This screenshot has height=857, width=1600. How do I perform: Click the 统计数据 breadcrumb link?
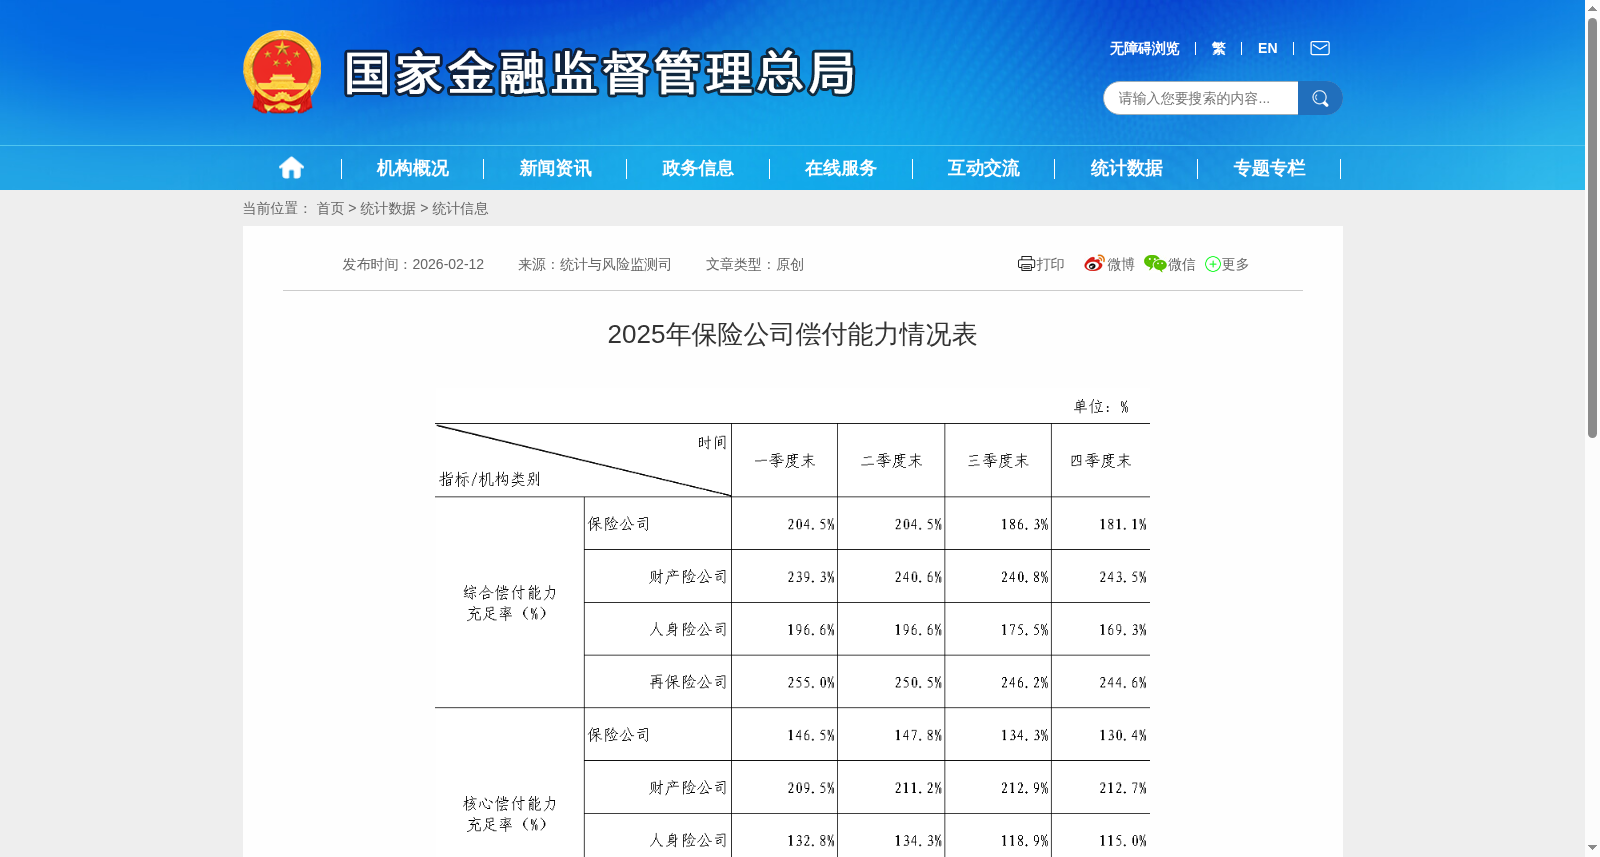point(388,208)
